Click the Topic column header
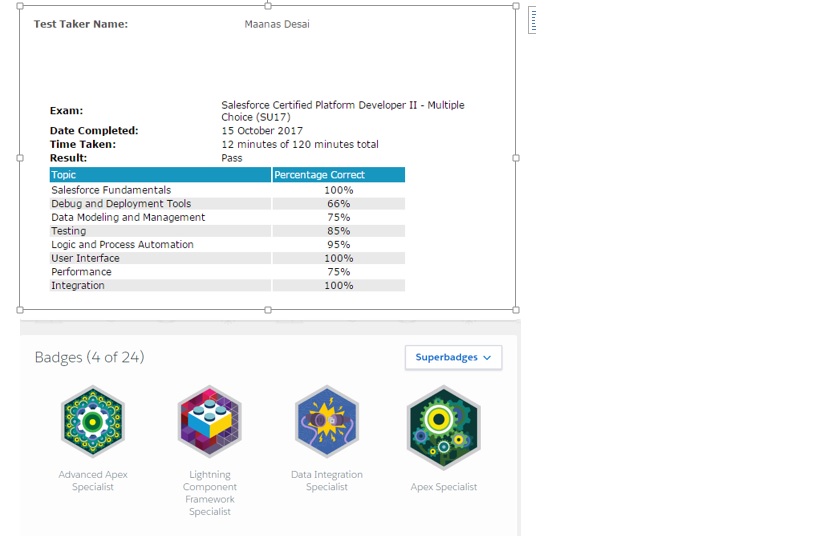Image resolution: width=819 pixels, height=536 pixels. (x=160, y=175)
